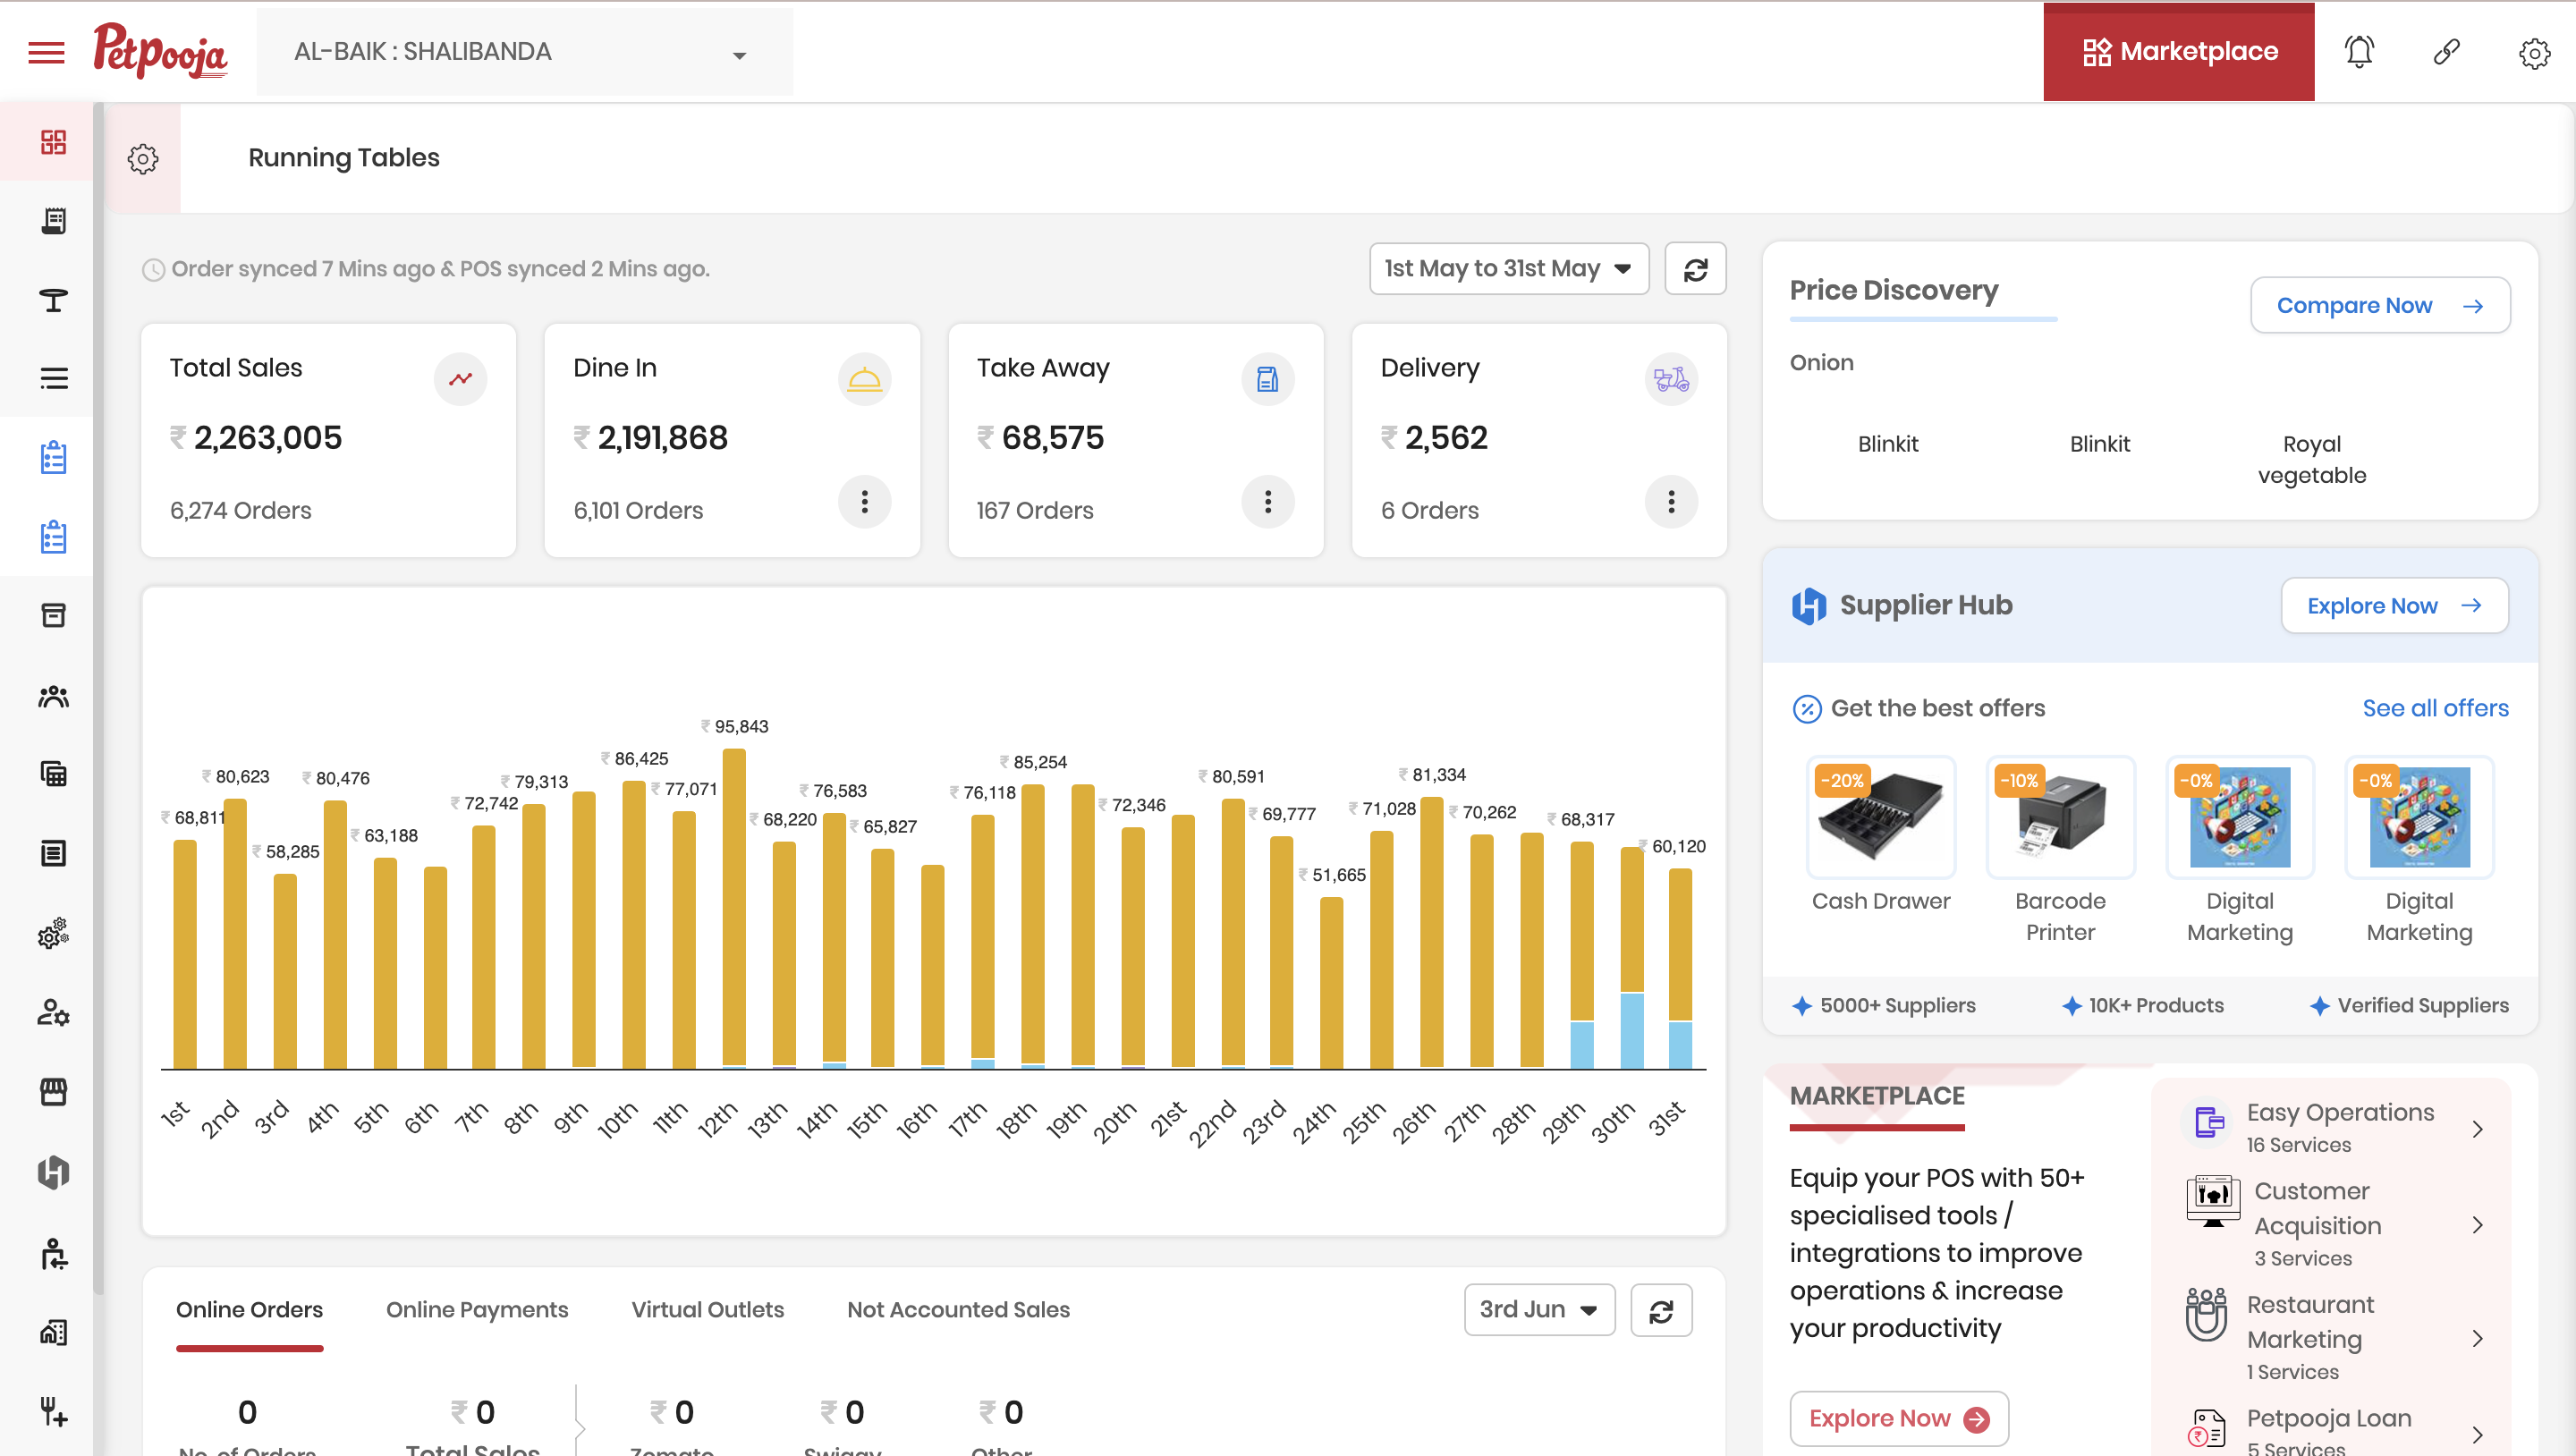Open the Cash Drawer offer thumbnail
2576x1456 pixels.
point(1880,817)
